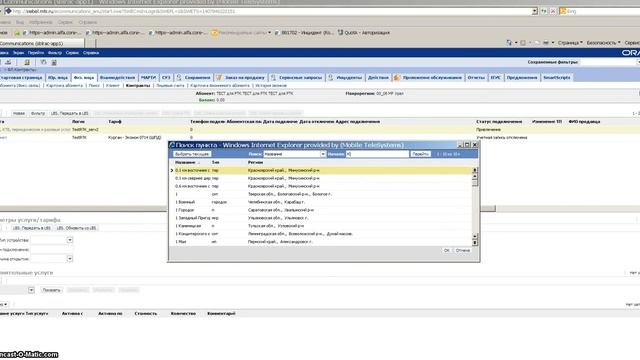The image size is (640, 360).
Task: Click Выбрать текущие in Поиск пункта dialog
Action: click(192, 154)
